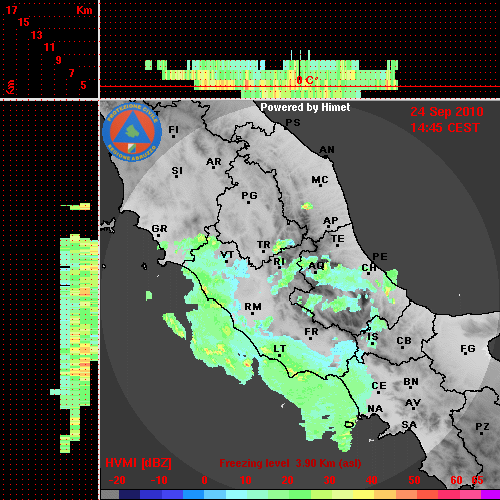Click the 30 value on dBZ scale
The image size is (500, 500).
click(x=329, y=480)
